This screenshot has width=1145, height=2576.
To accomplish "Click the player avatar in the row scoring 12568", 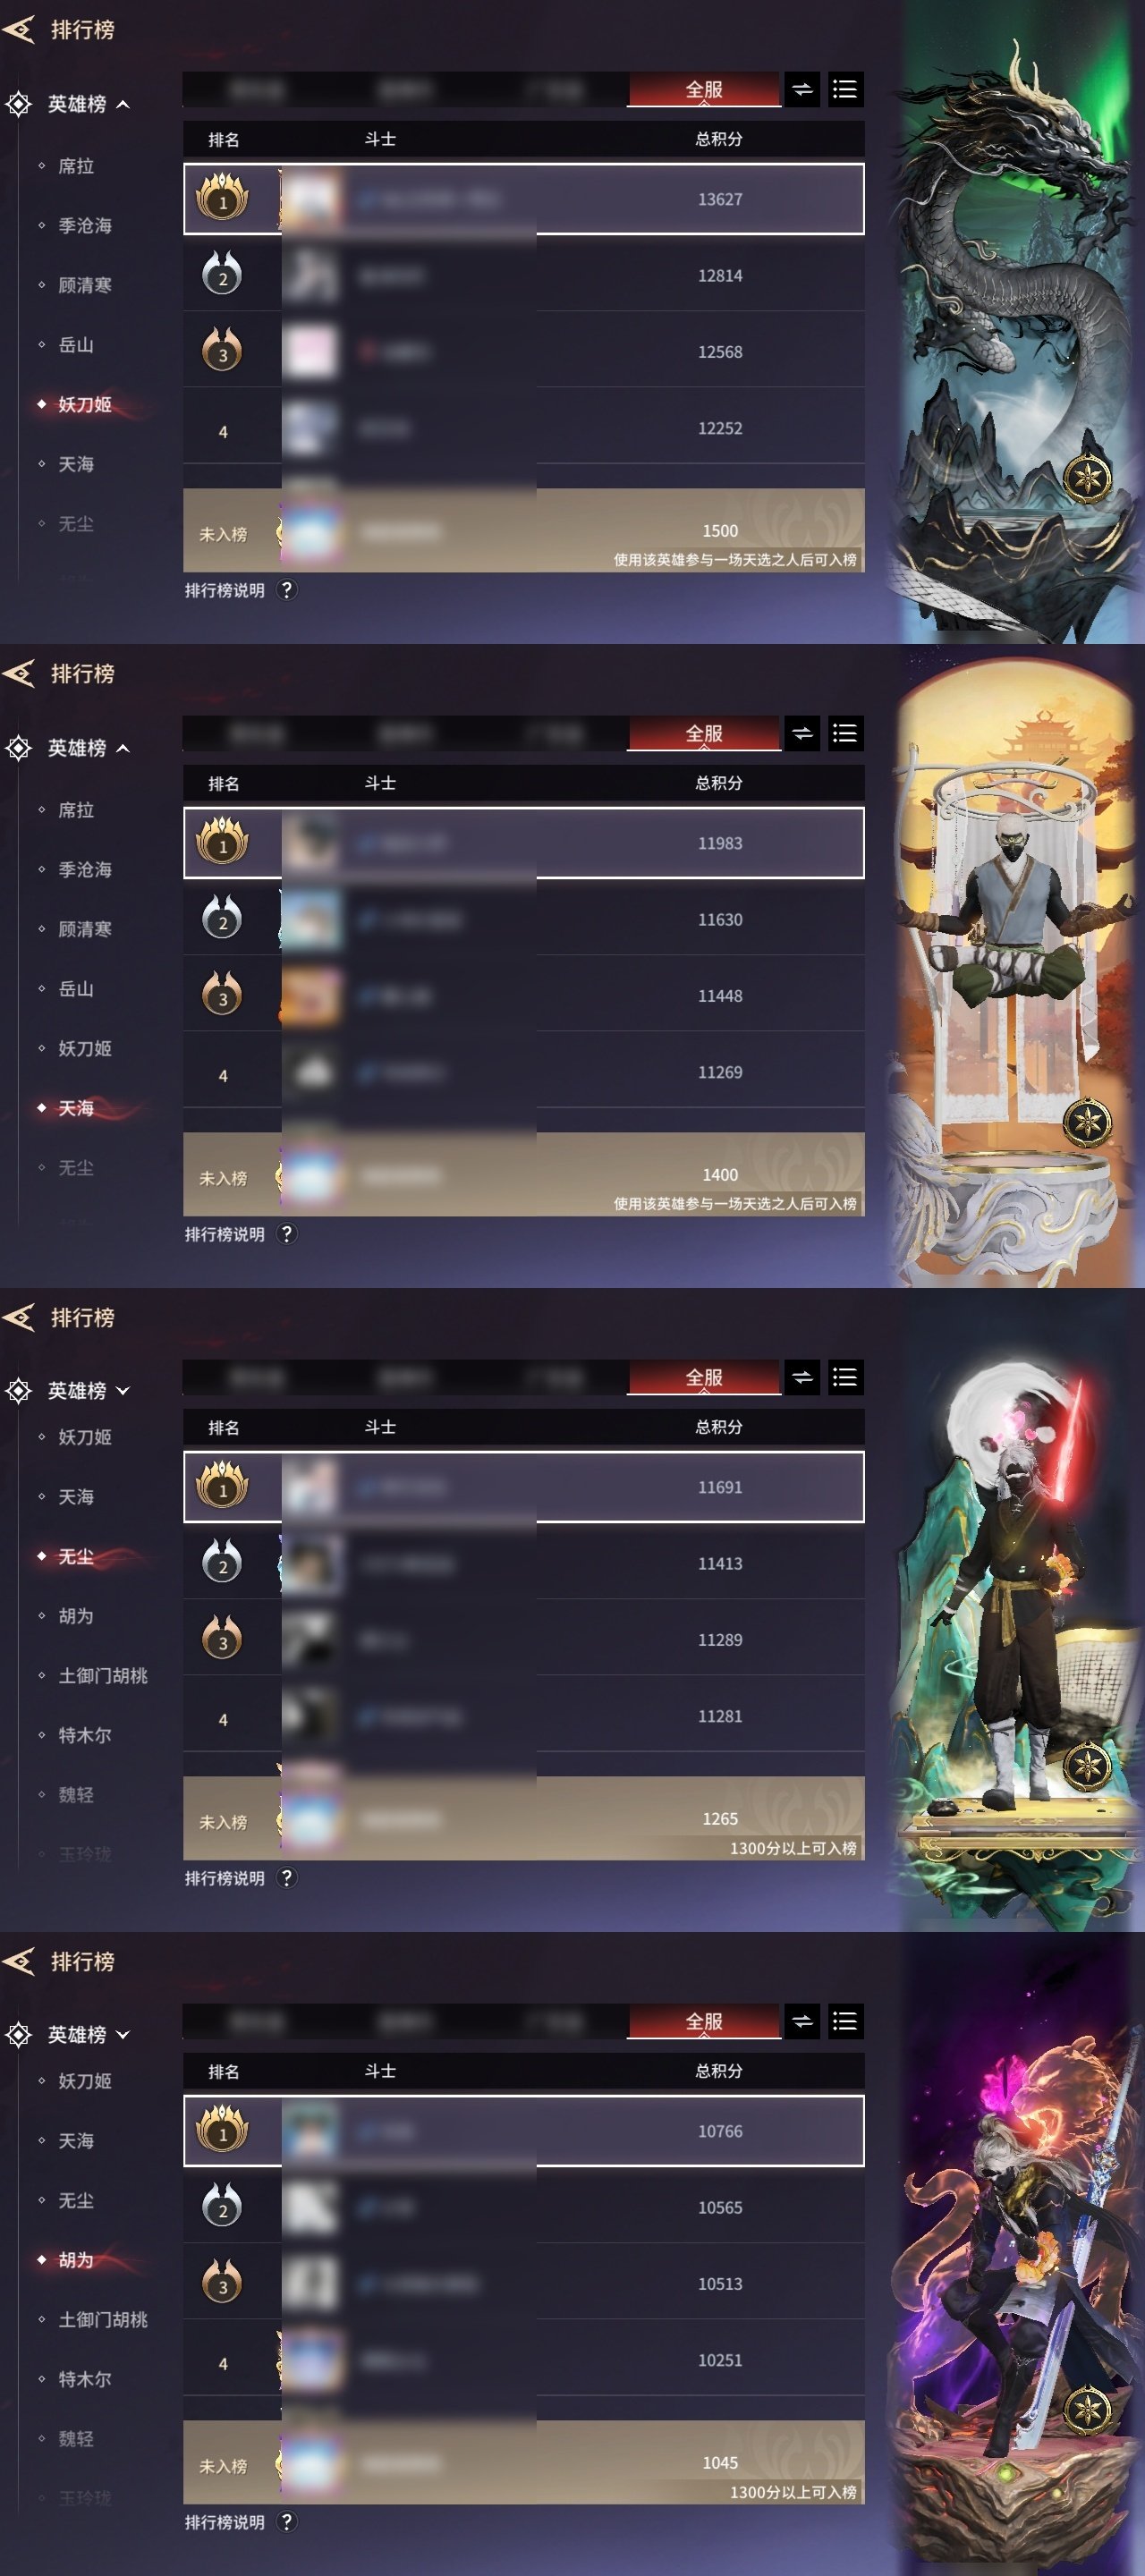I will click(311, 352).
